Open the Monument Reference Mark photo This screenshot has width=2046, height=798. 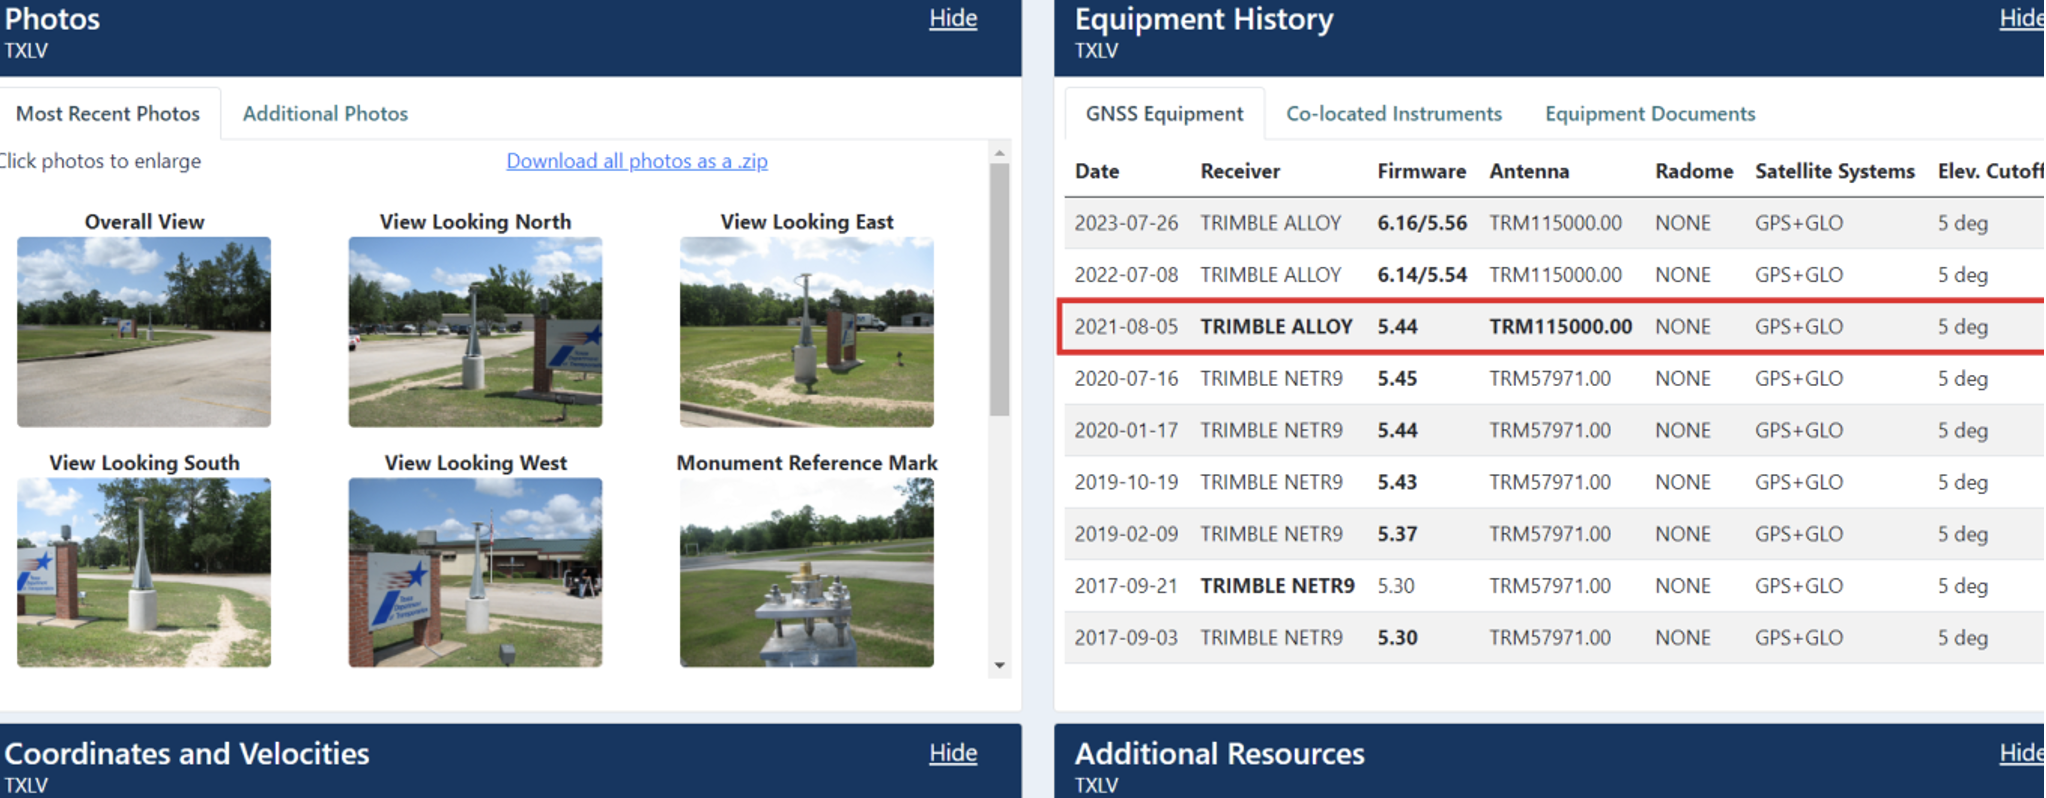click(806, 572)
